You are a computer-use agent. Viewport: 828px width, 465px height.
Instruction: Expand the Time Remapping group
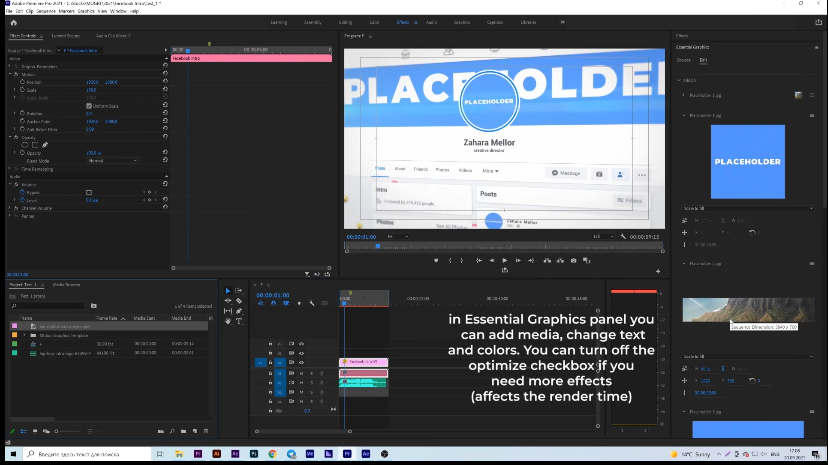10,169
